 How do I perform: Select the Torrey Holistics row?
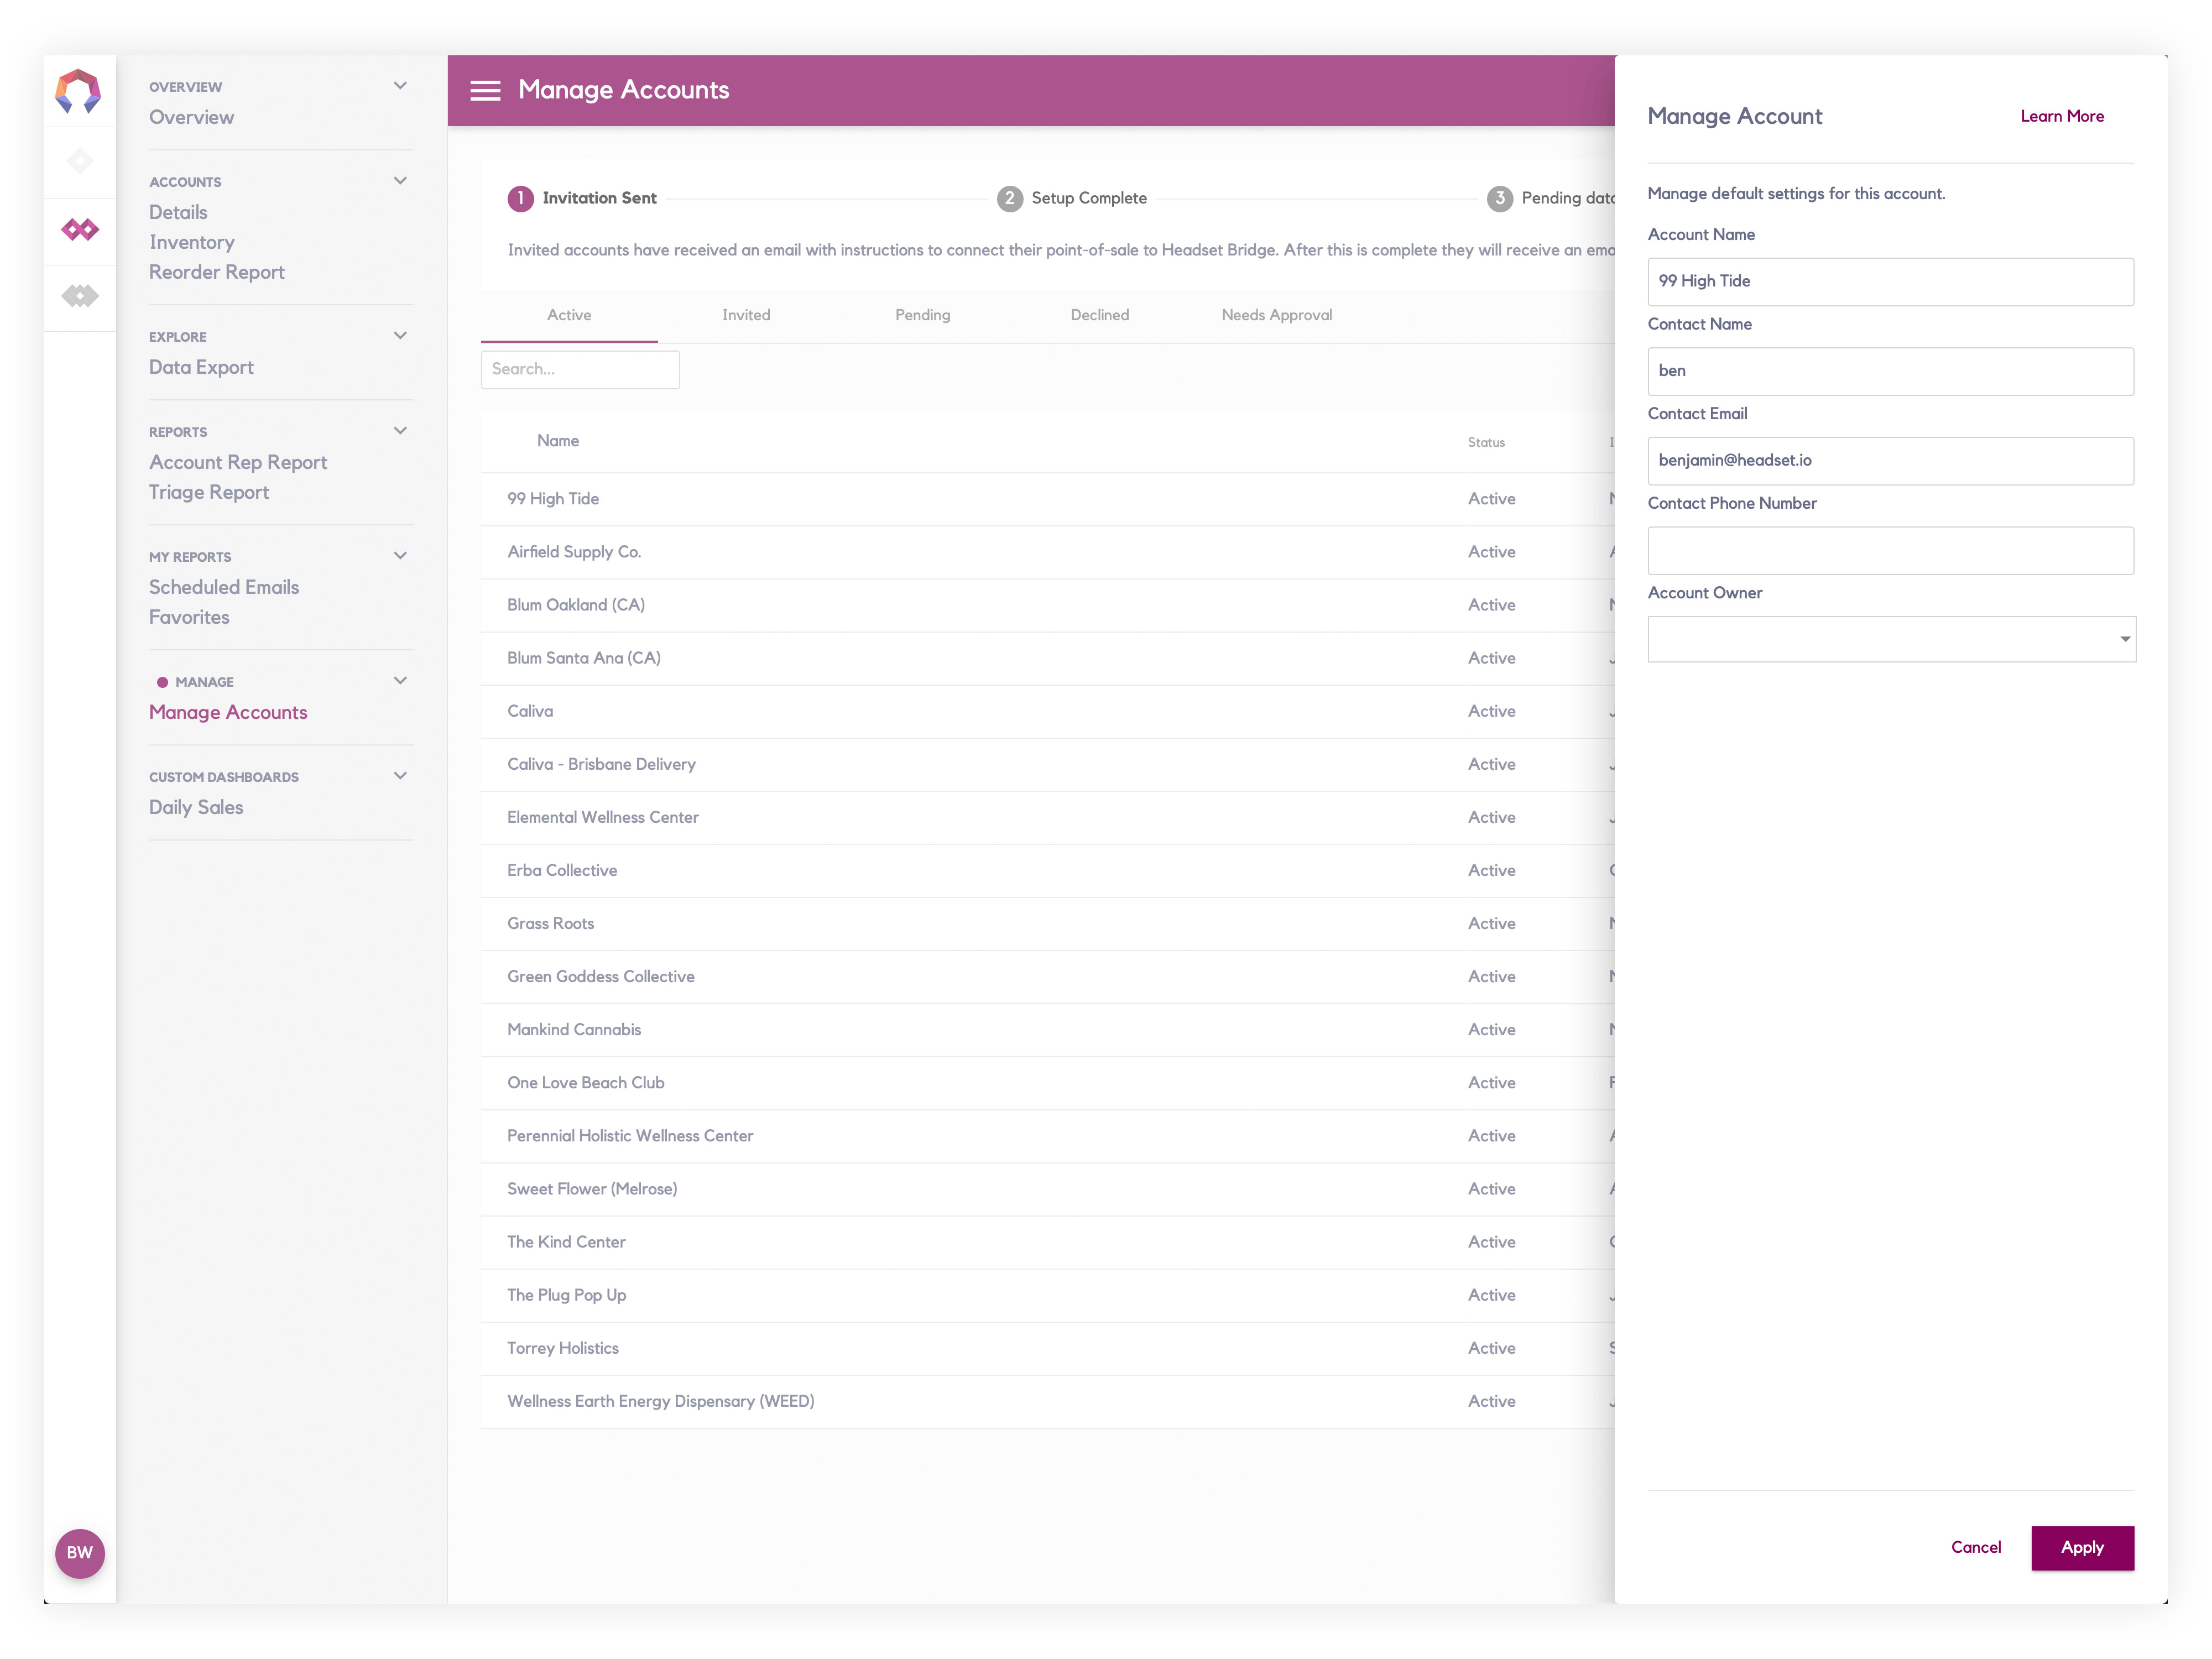tap(1047, 1348)
